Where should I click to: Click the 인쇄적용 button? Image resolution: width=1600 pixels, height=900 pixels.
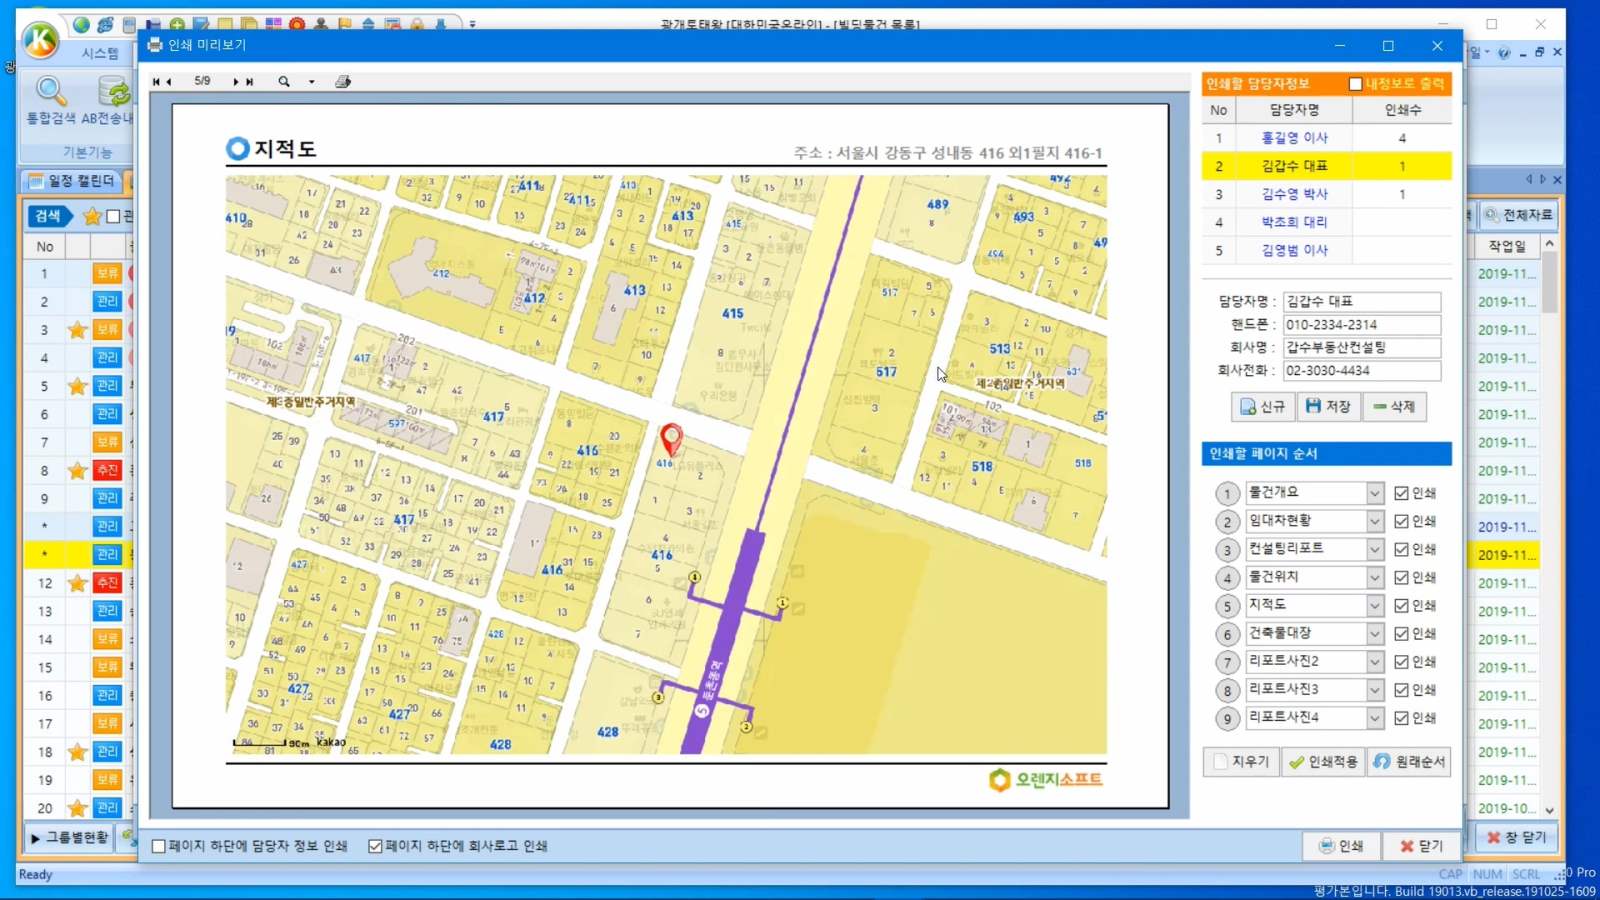[x=1323, y=762]
